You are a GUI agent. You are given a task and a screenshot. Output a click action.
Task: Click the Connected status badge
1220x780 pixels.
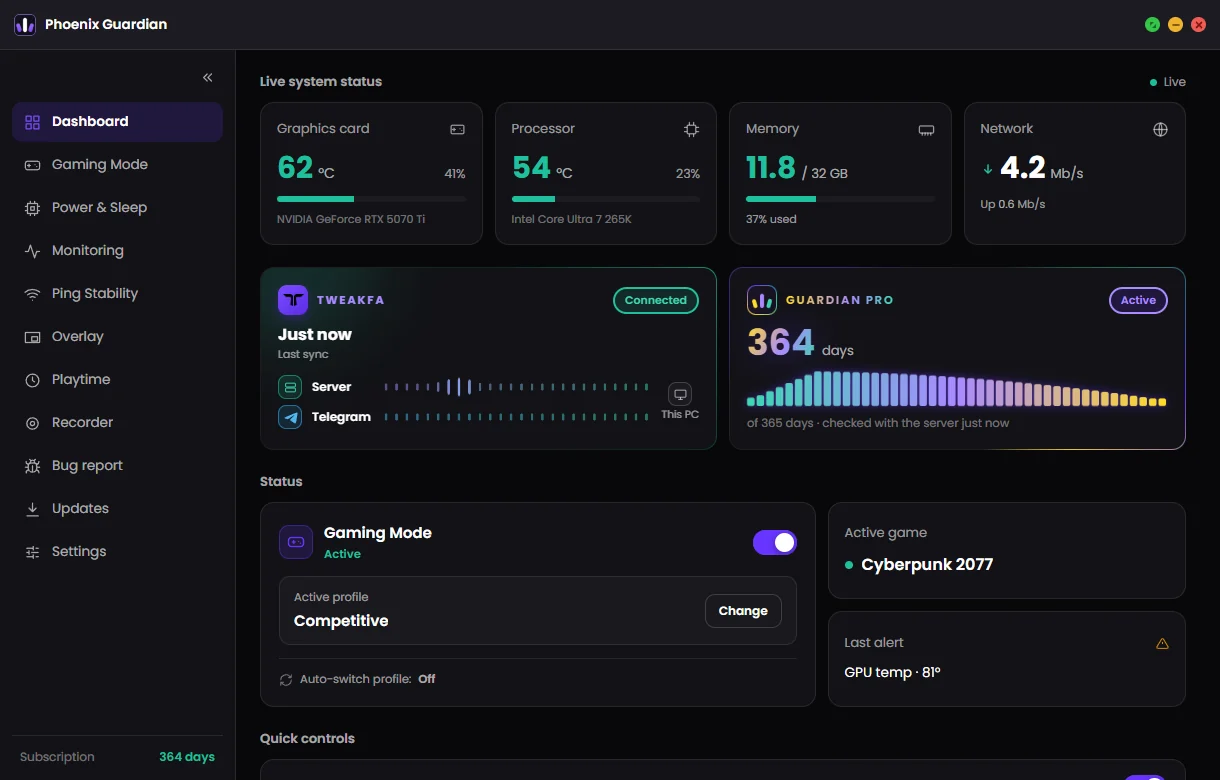click(x=656, y=300)
